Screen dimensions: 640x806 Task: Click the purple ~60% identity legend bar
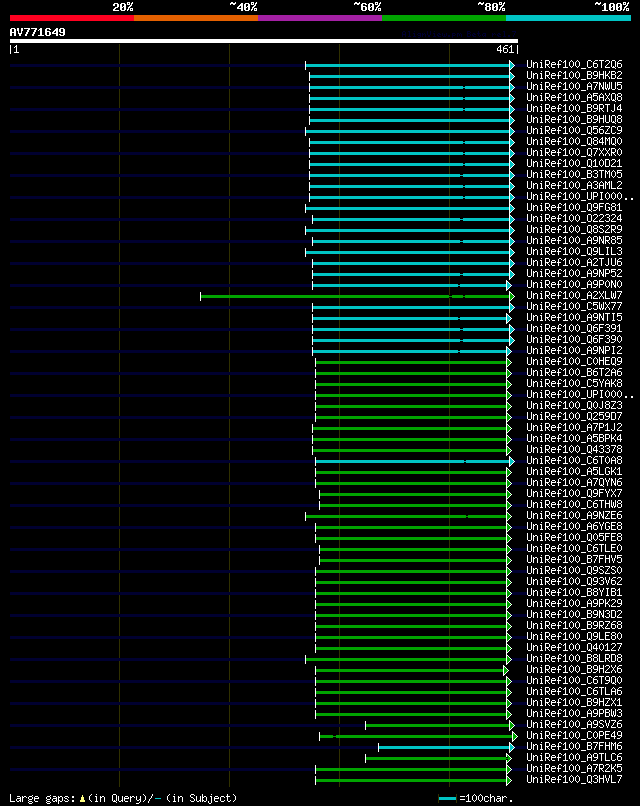320,18
